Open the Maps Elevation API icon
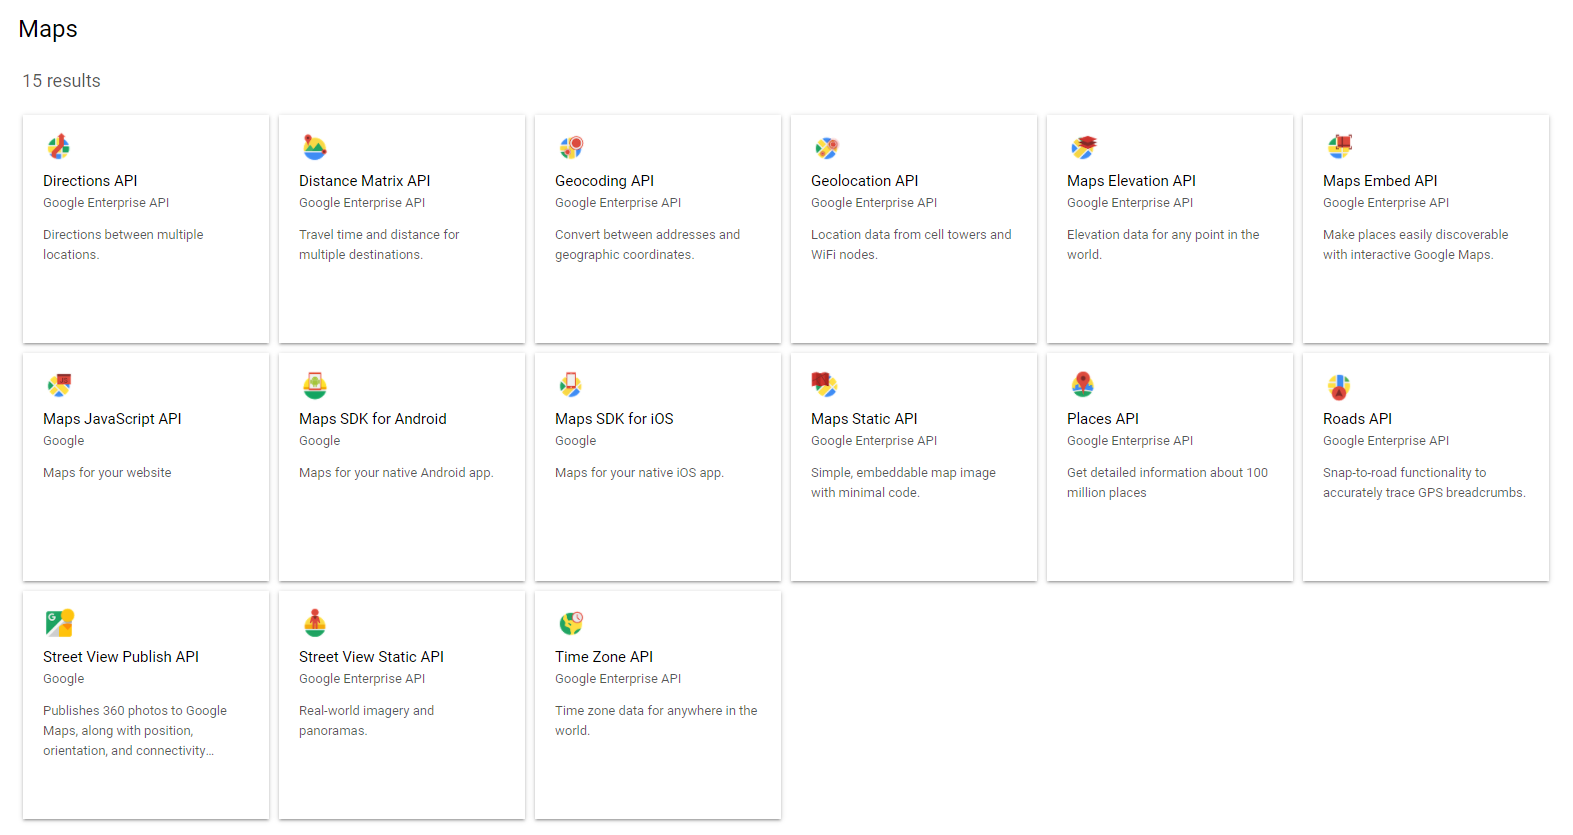The height and width of the screenshot is (835, 1573). pos(1083,147)
